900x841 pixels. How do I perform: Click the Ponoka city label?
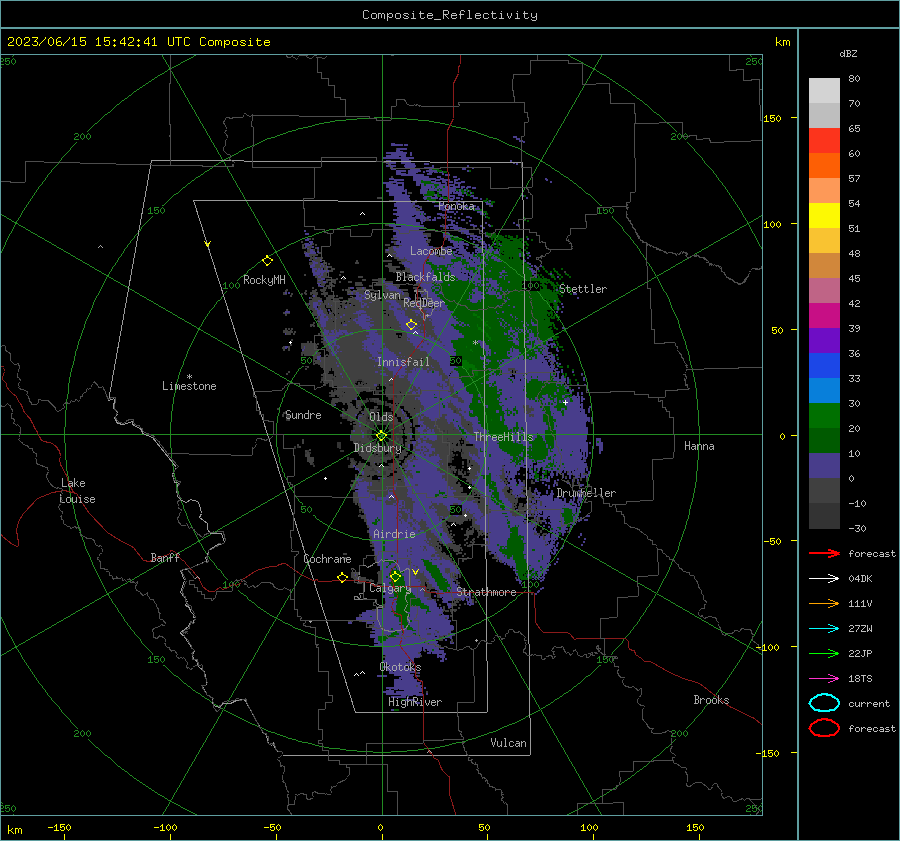point(456,206)
